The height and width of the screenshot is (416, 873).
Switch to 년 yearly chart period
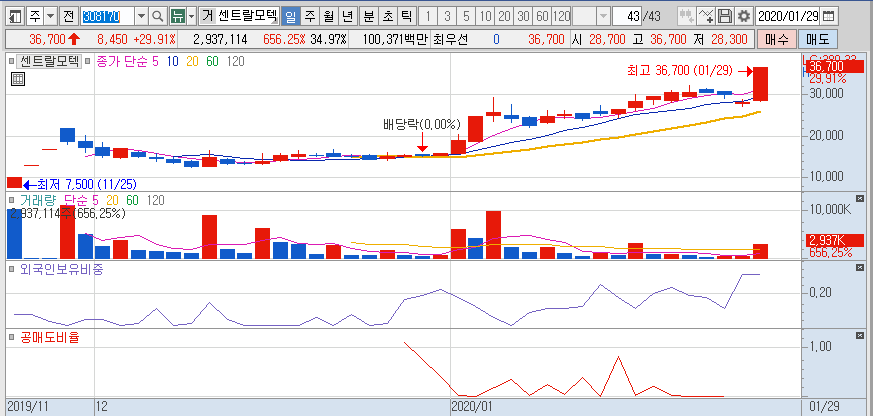pyautogui.click(x=347, y=17)
